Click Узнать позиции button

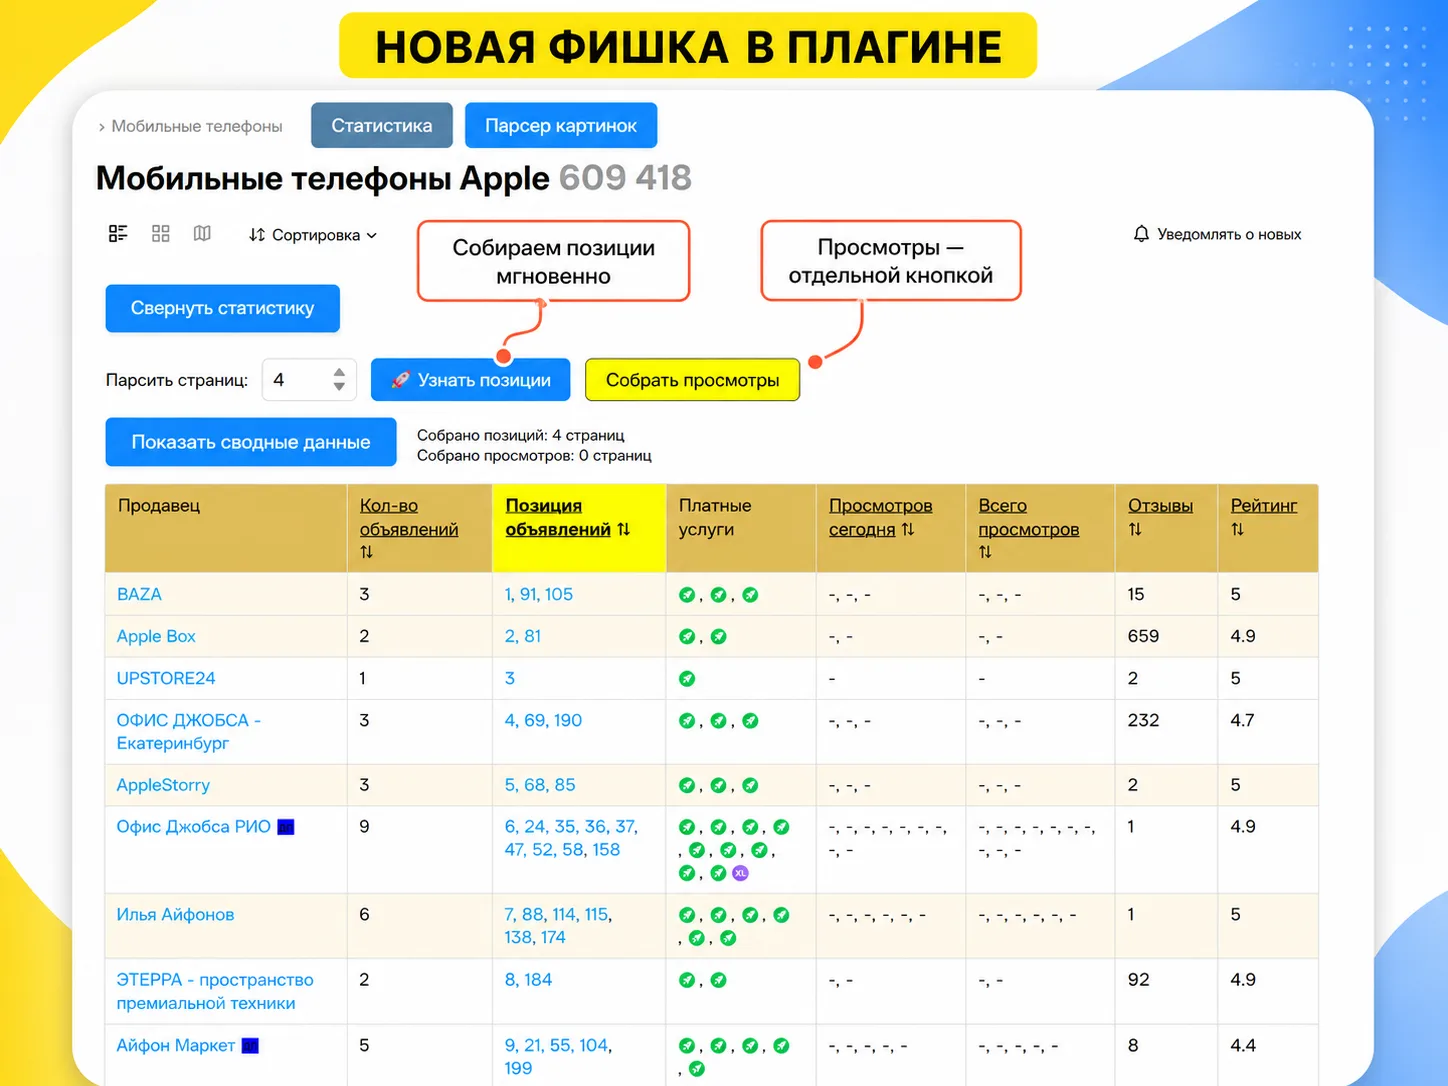[x=470, y=380]
